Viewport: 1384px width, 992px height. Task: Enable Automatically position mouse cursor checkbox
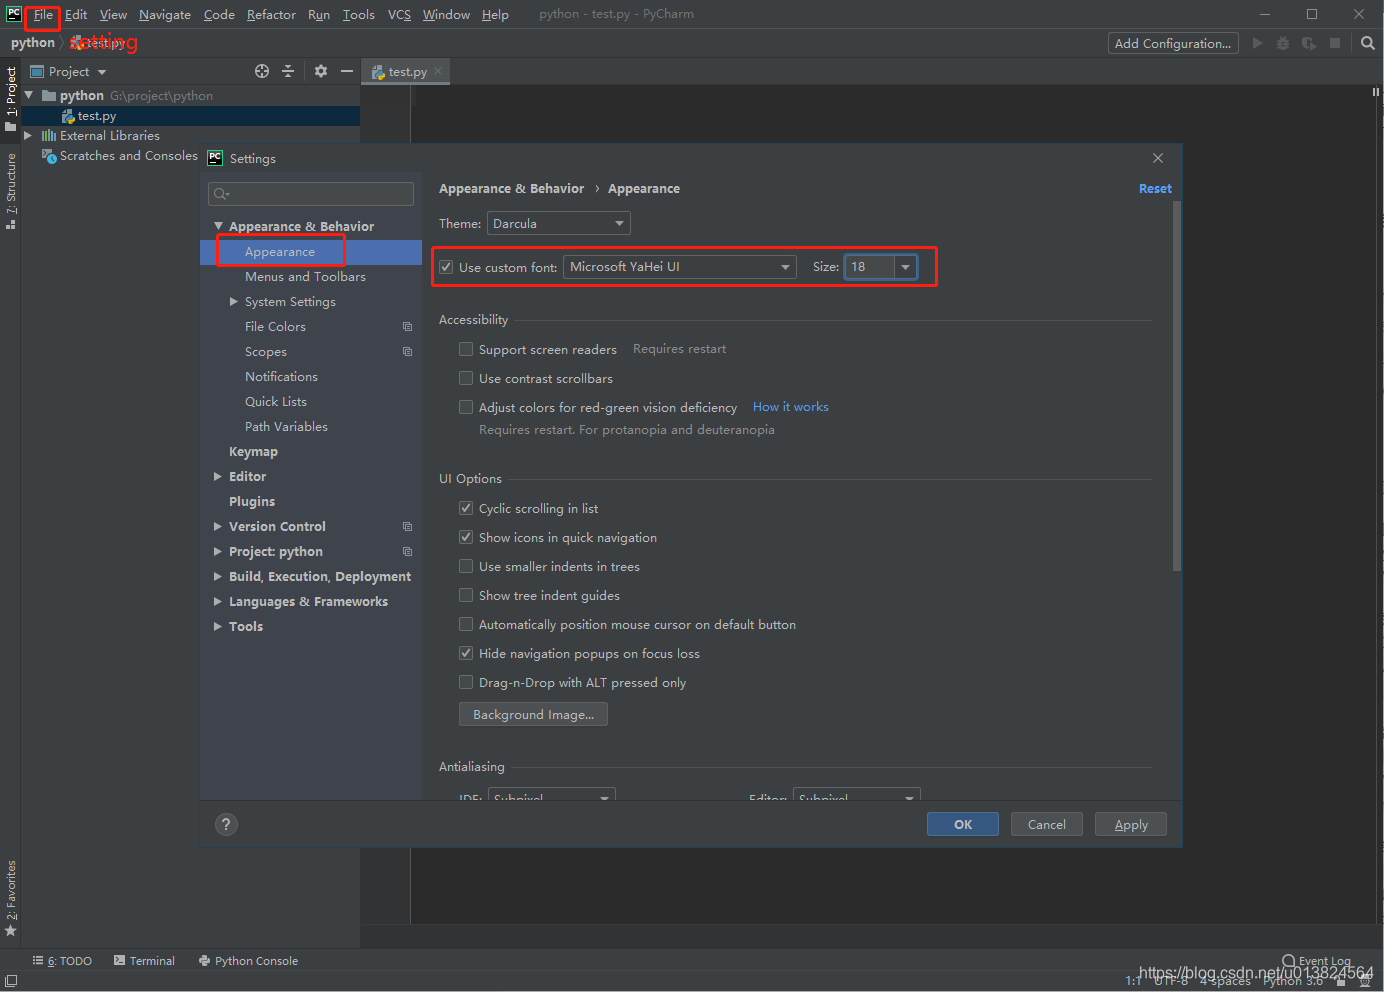pyautogui.click(x=466, y=624)
